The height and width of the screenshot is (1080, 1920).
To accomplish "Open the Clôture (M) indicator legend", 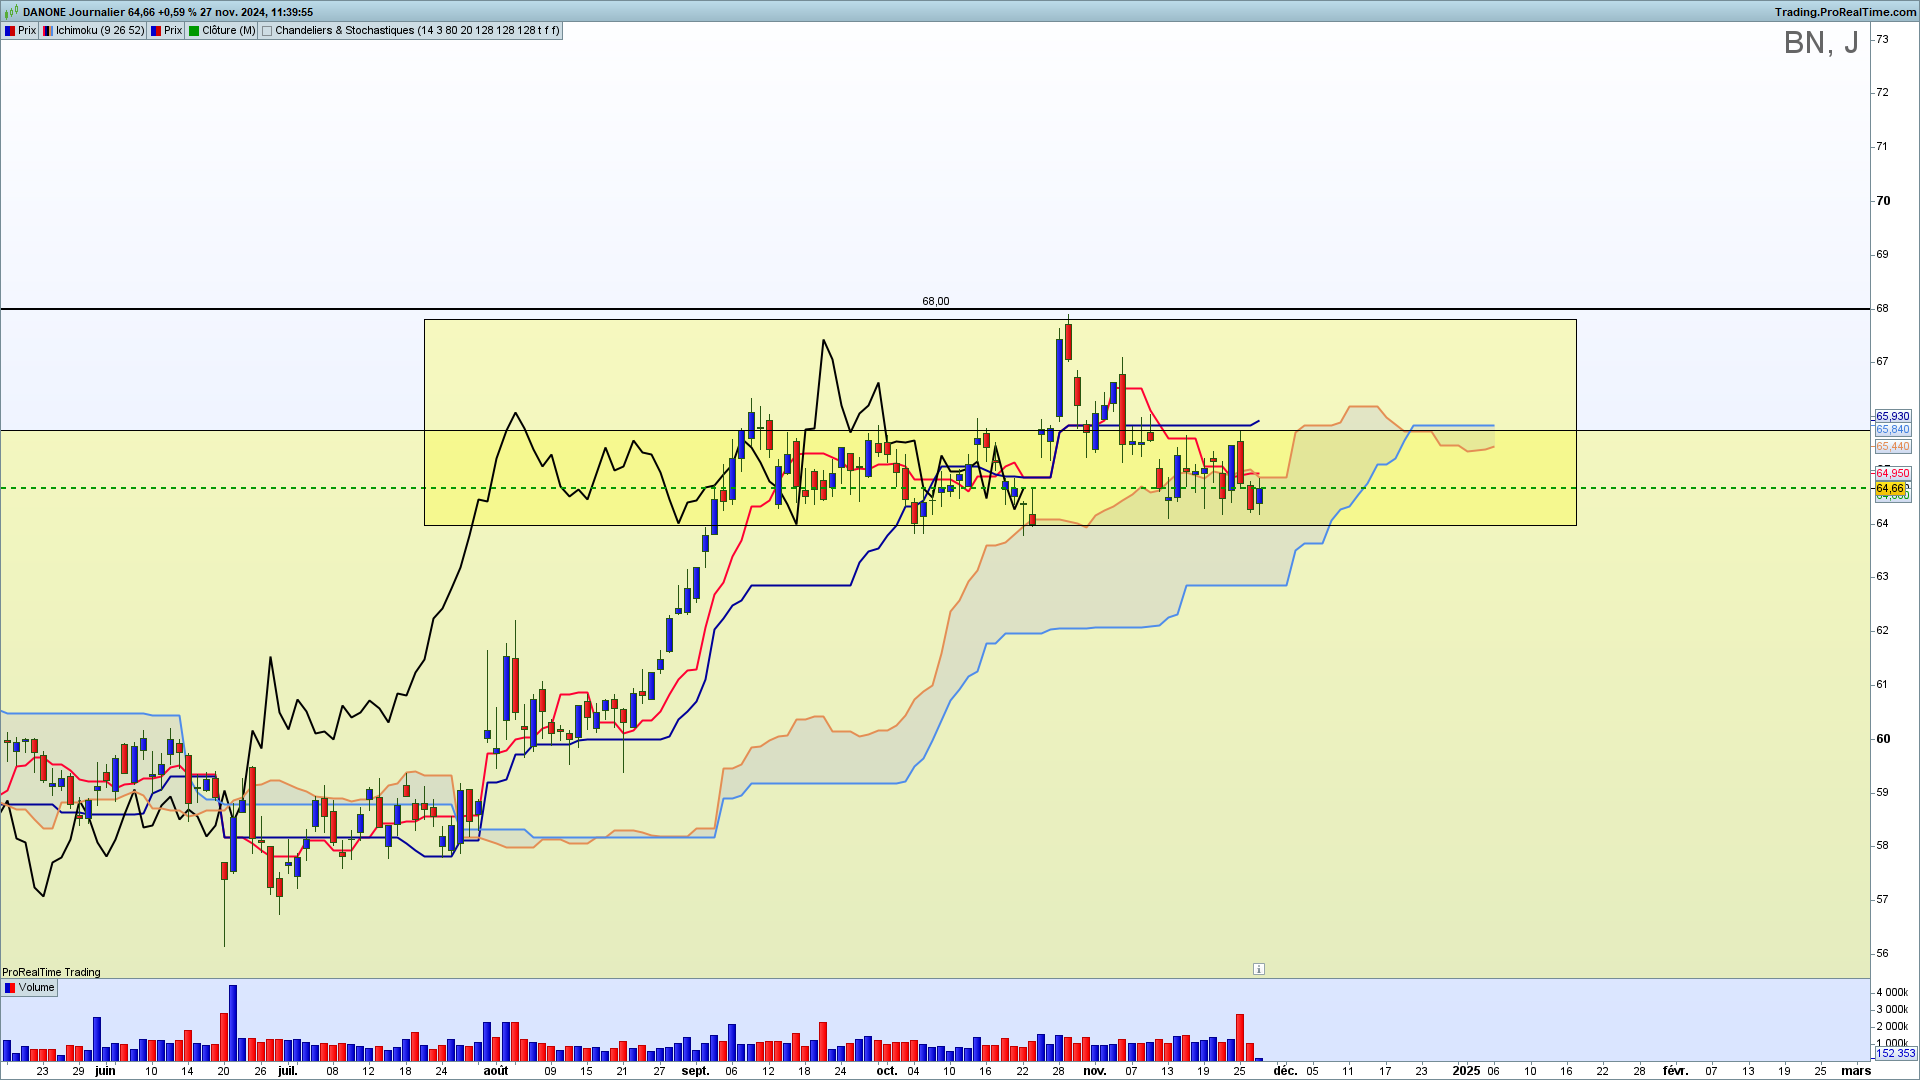I will click(x=222, y=31).
